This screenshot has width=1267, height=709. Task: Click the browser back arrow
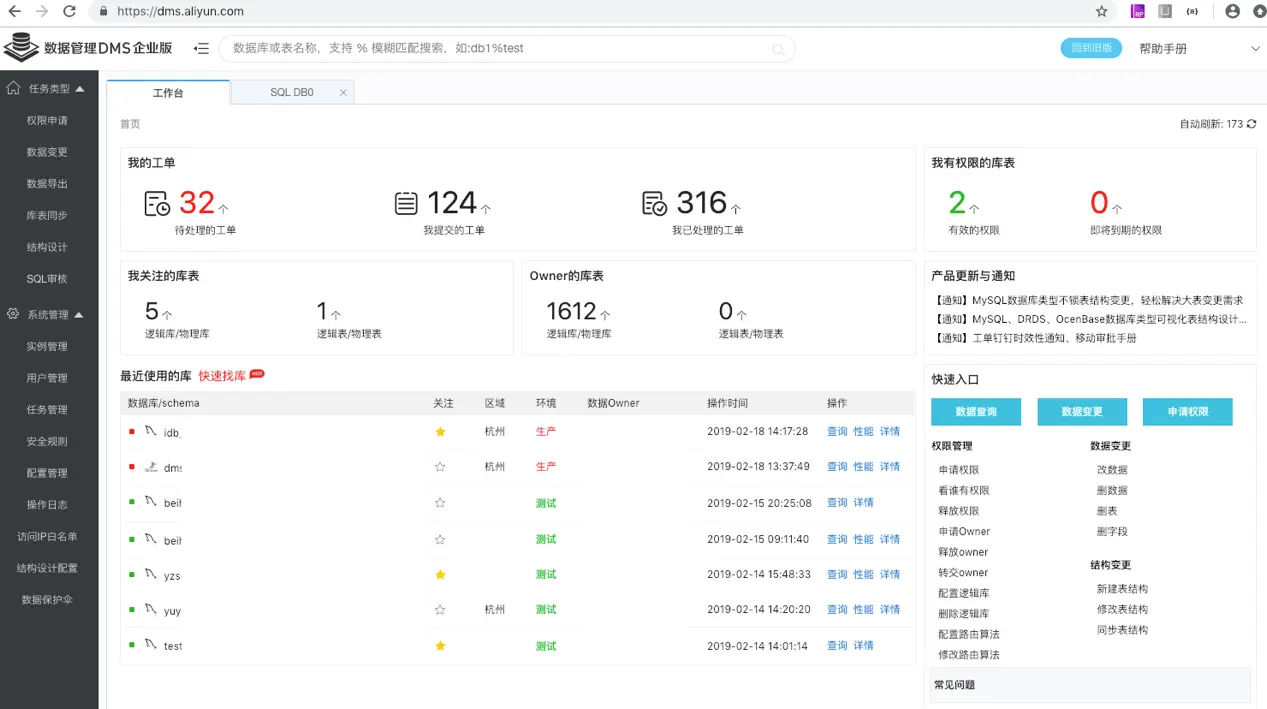tap(15, 11)
